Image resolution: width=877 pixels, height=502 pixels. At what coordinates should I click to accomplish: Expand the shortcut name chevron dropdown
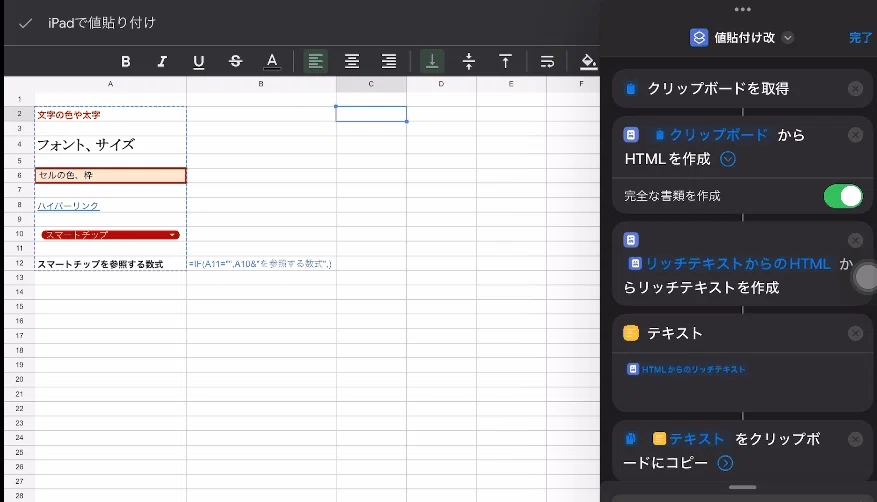click(x=788, y=37)
